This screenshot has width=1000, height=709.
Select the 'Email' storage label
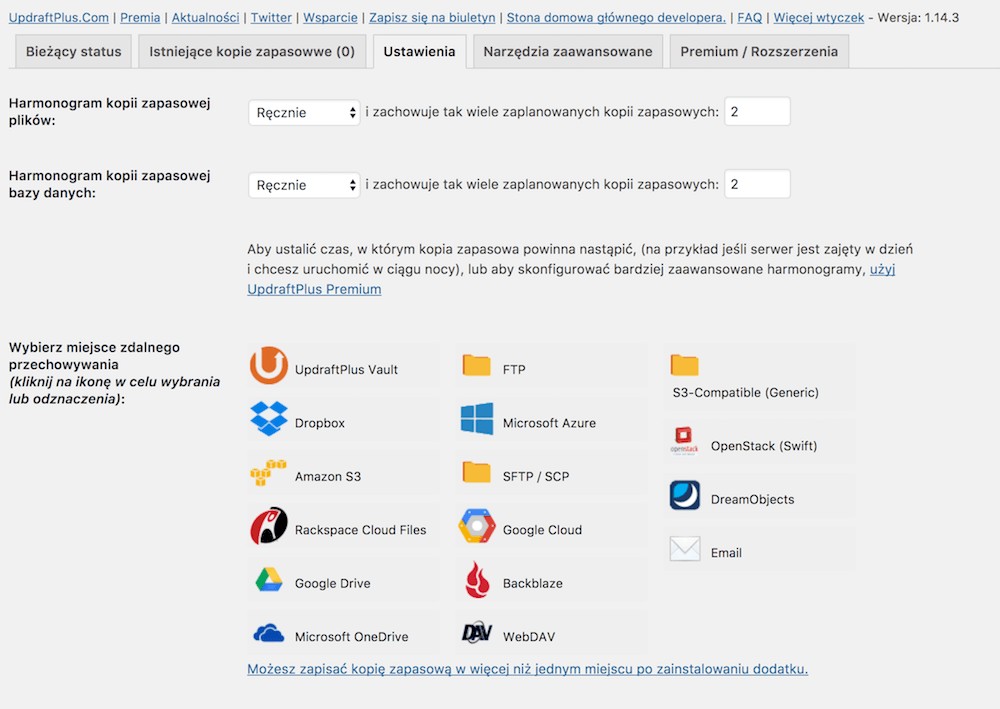pos(726,553)
